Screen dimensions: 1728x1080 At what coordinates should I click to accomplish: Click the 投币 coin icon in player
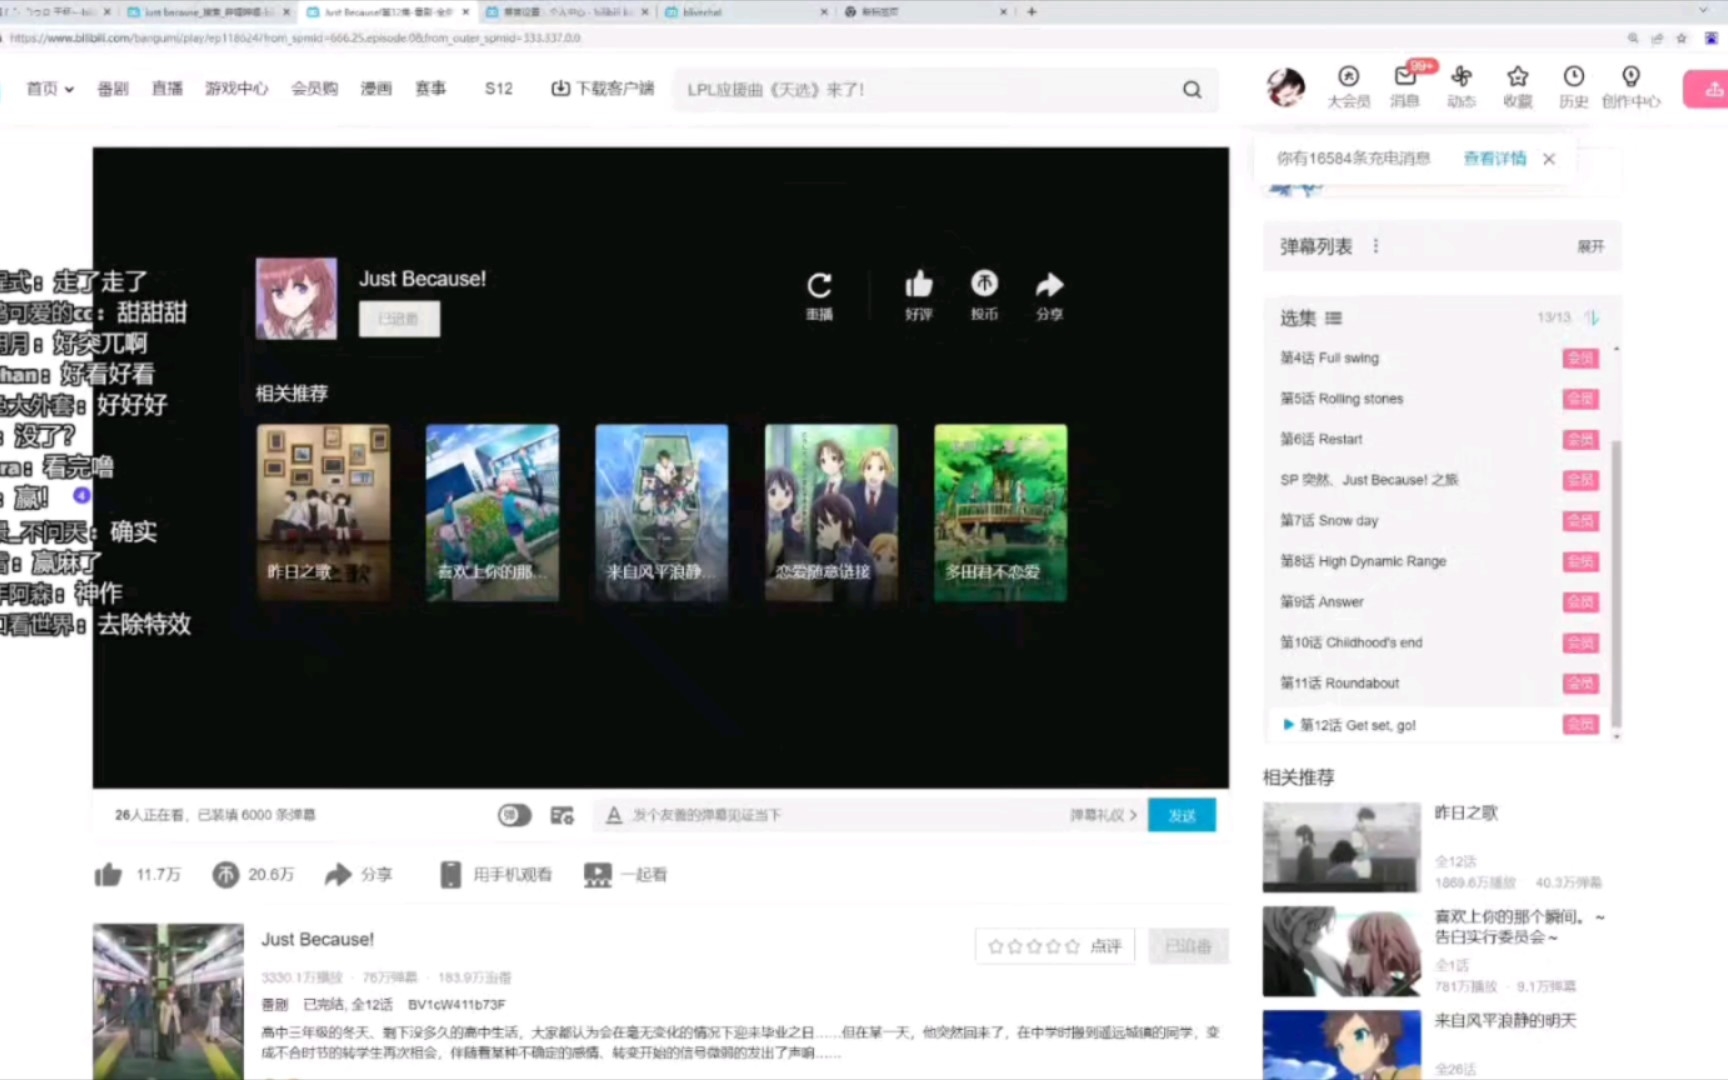pos(984,284)
